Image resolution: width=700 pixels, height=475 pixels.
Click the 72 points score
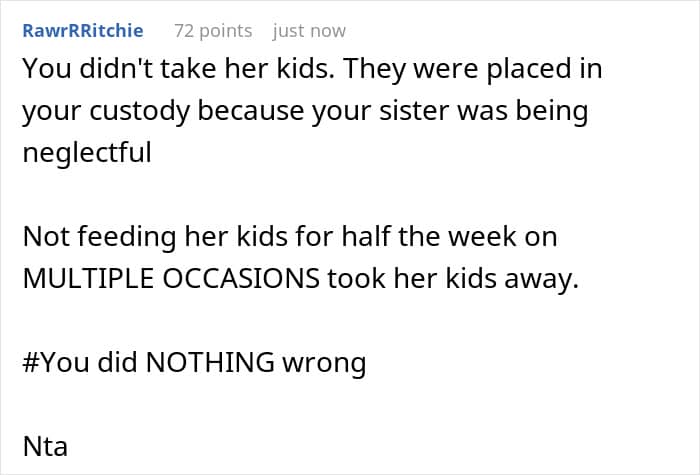point(213,31)
